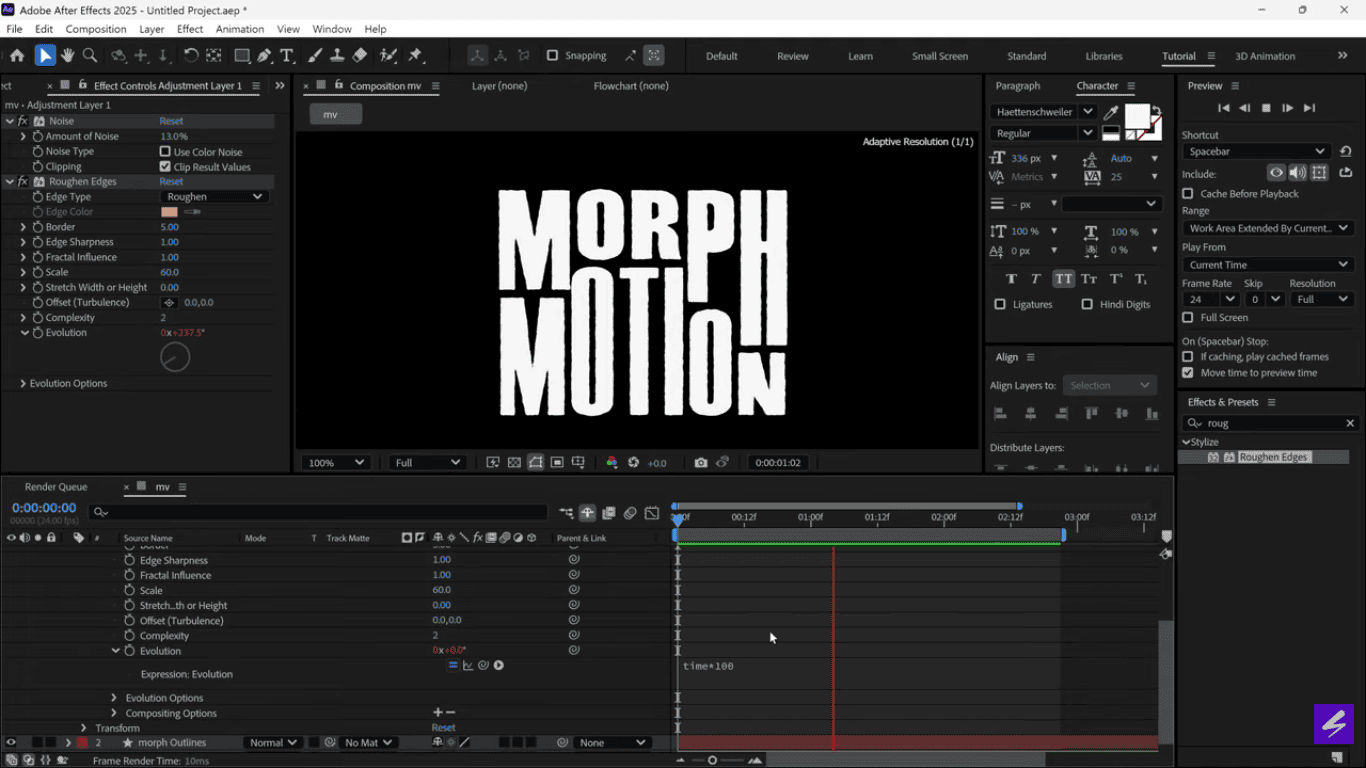
Task: Switch to the Render Queue tab
Action: pyautogui.click(x=56, y=487)
